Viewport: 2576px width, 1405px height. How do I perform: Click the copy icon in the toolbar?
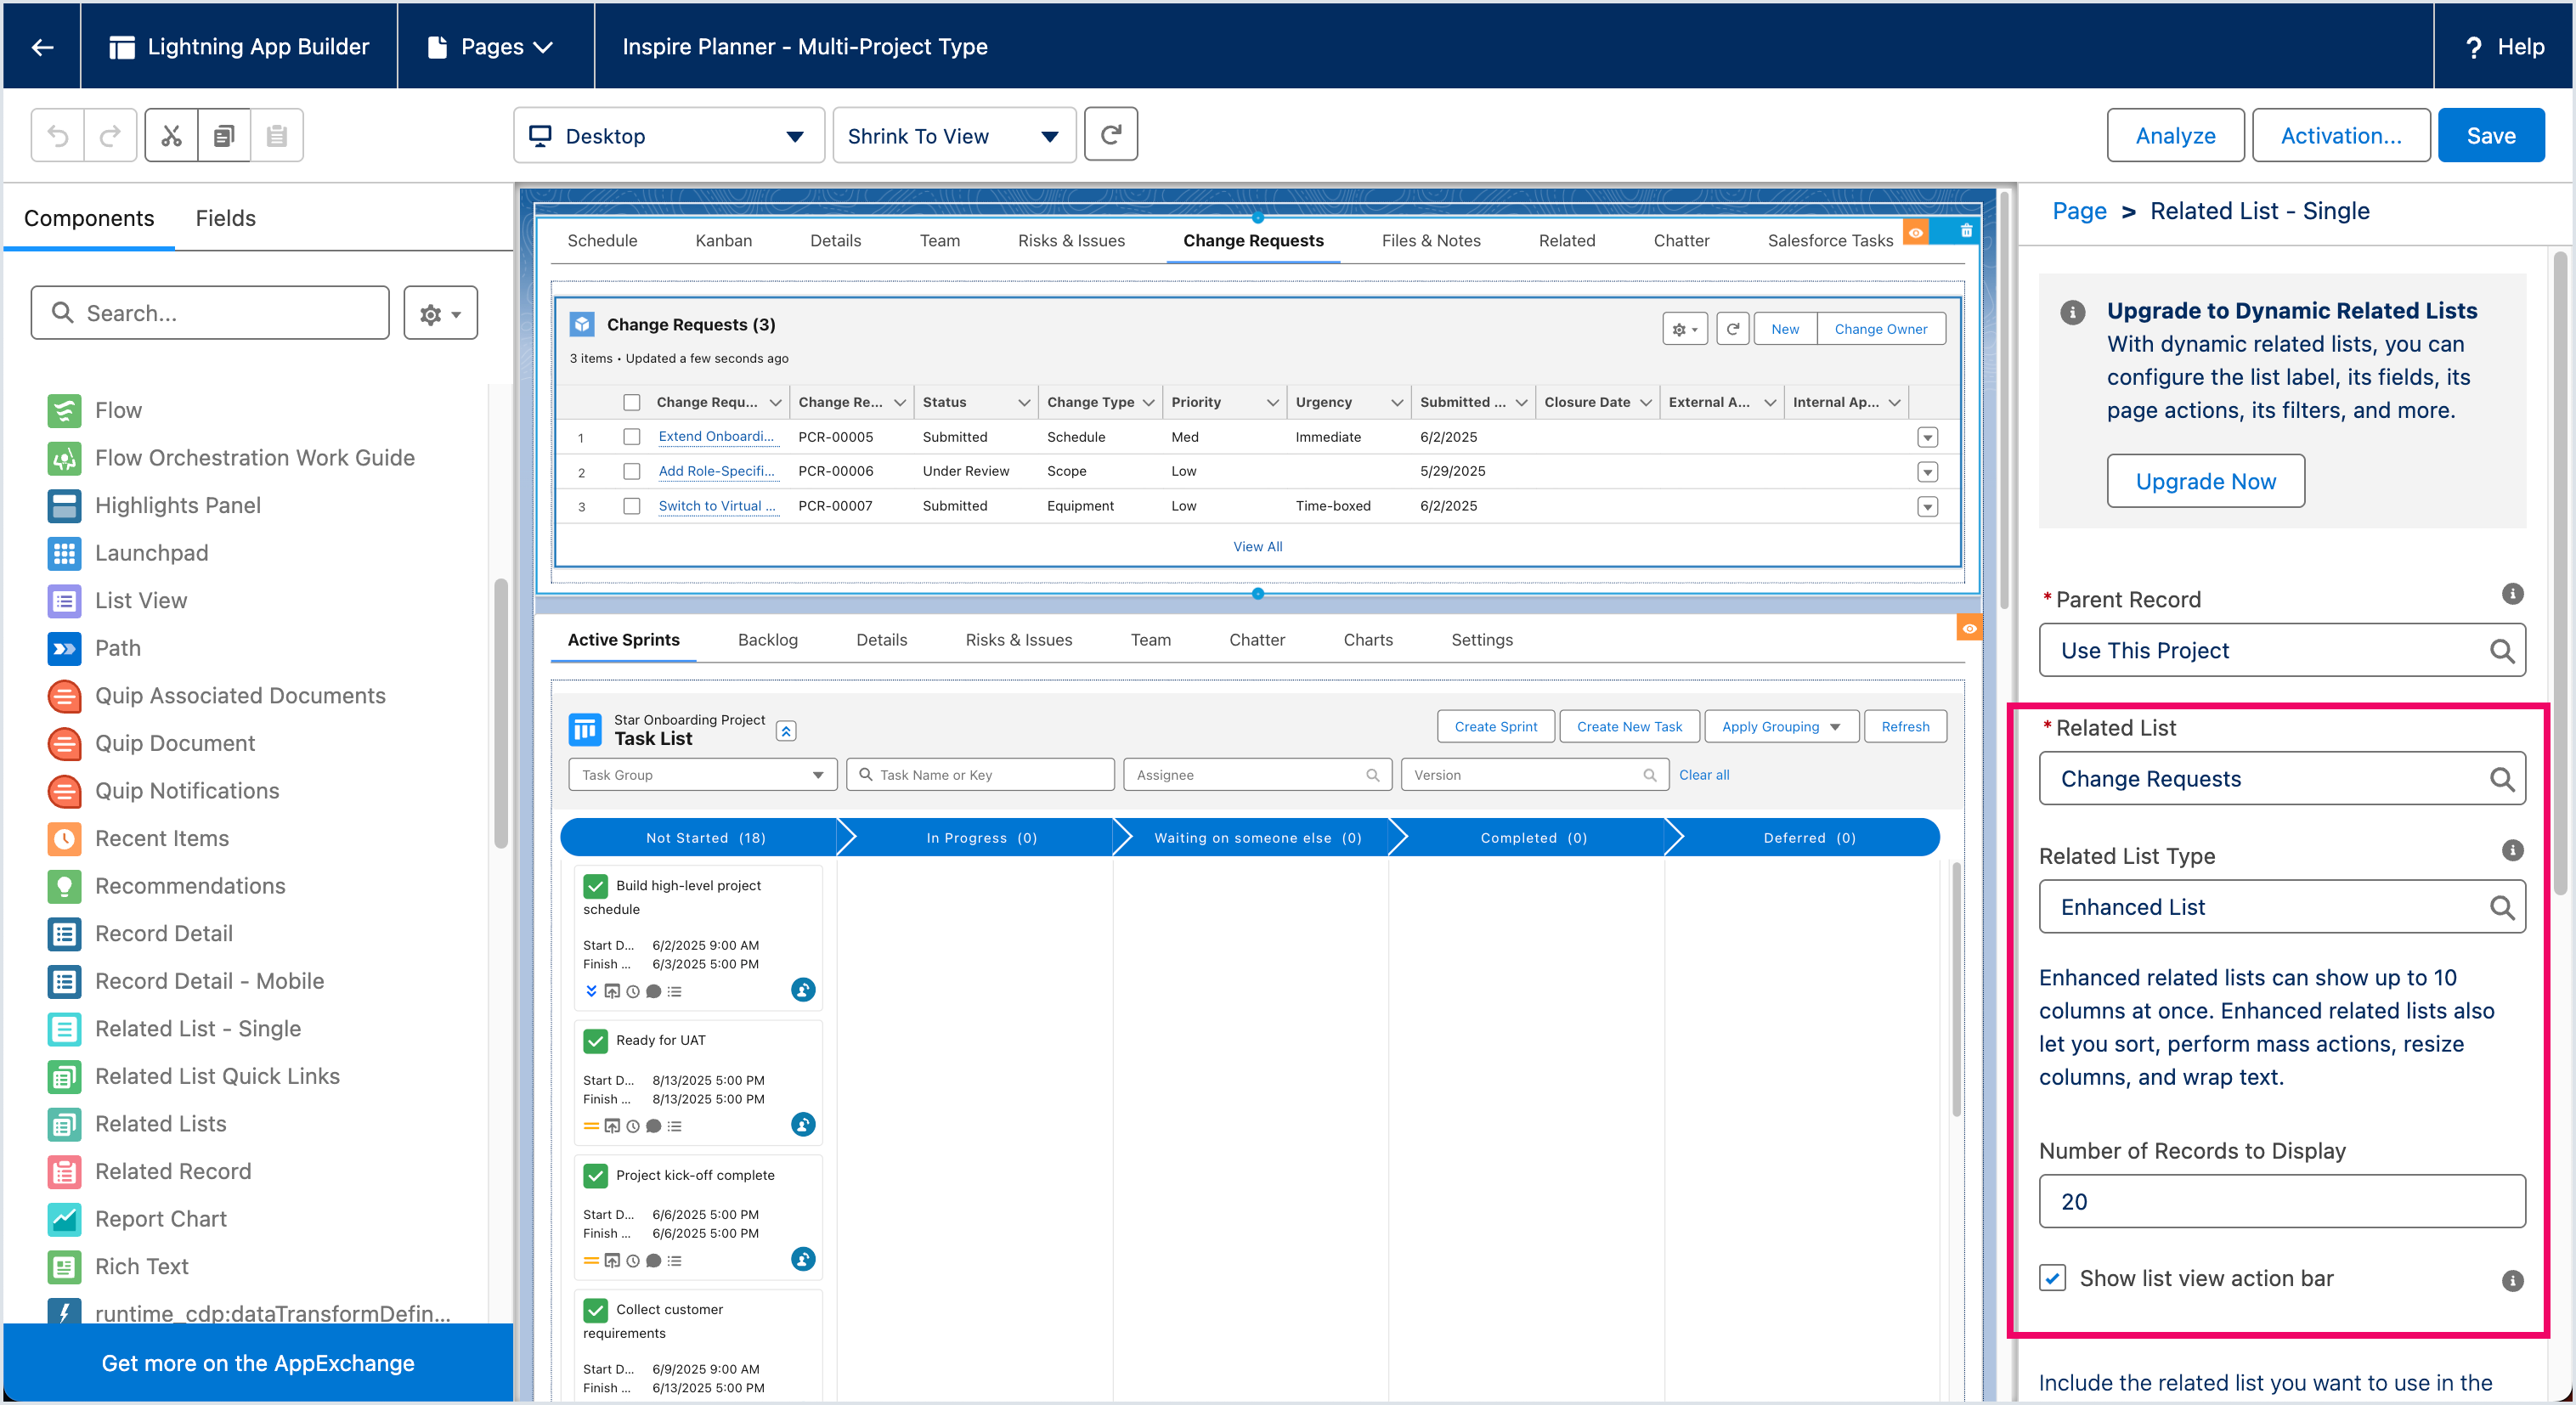click(x=224, y=135)
